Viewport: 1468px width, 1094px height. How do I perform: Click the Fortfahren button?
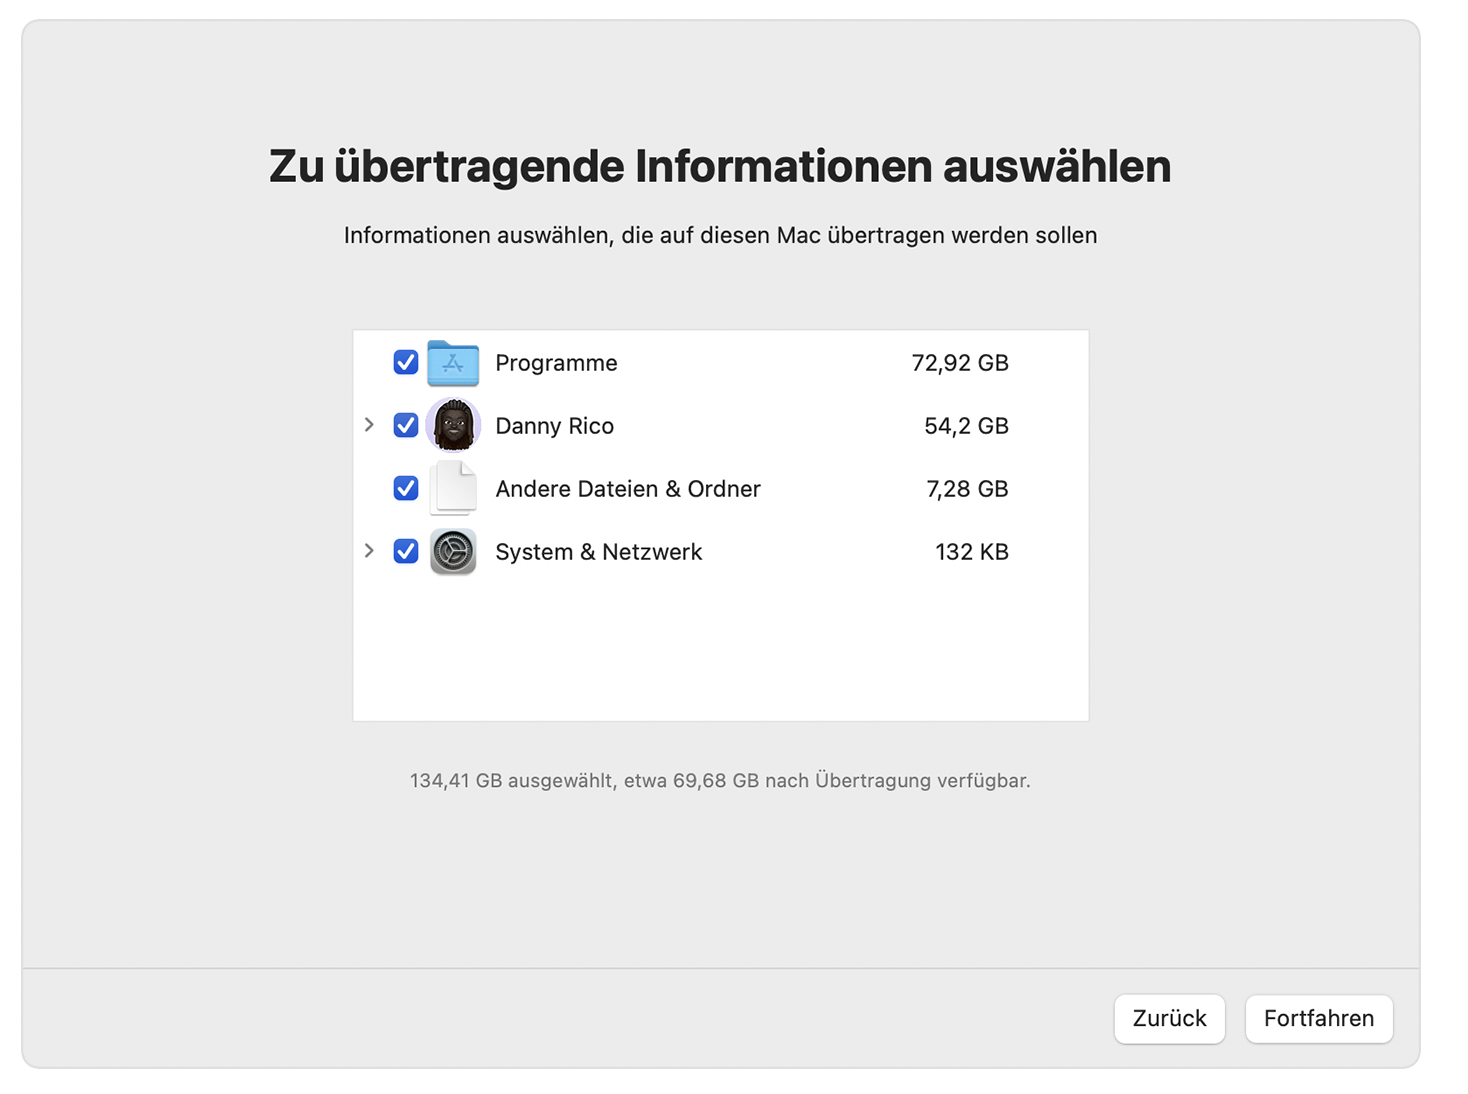pyautogui.click(x=1318, y=1018)
